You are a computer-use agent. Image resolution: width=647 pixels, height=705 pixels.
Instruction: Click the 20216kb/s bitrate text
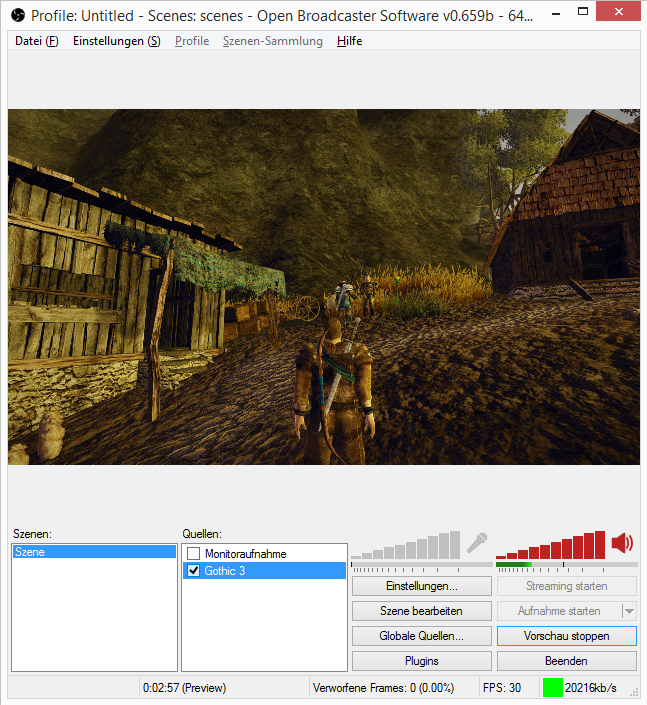(590, 688)
